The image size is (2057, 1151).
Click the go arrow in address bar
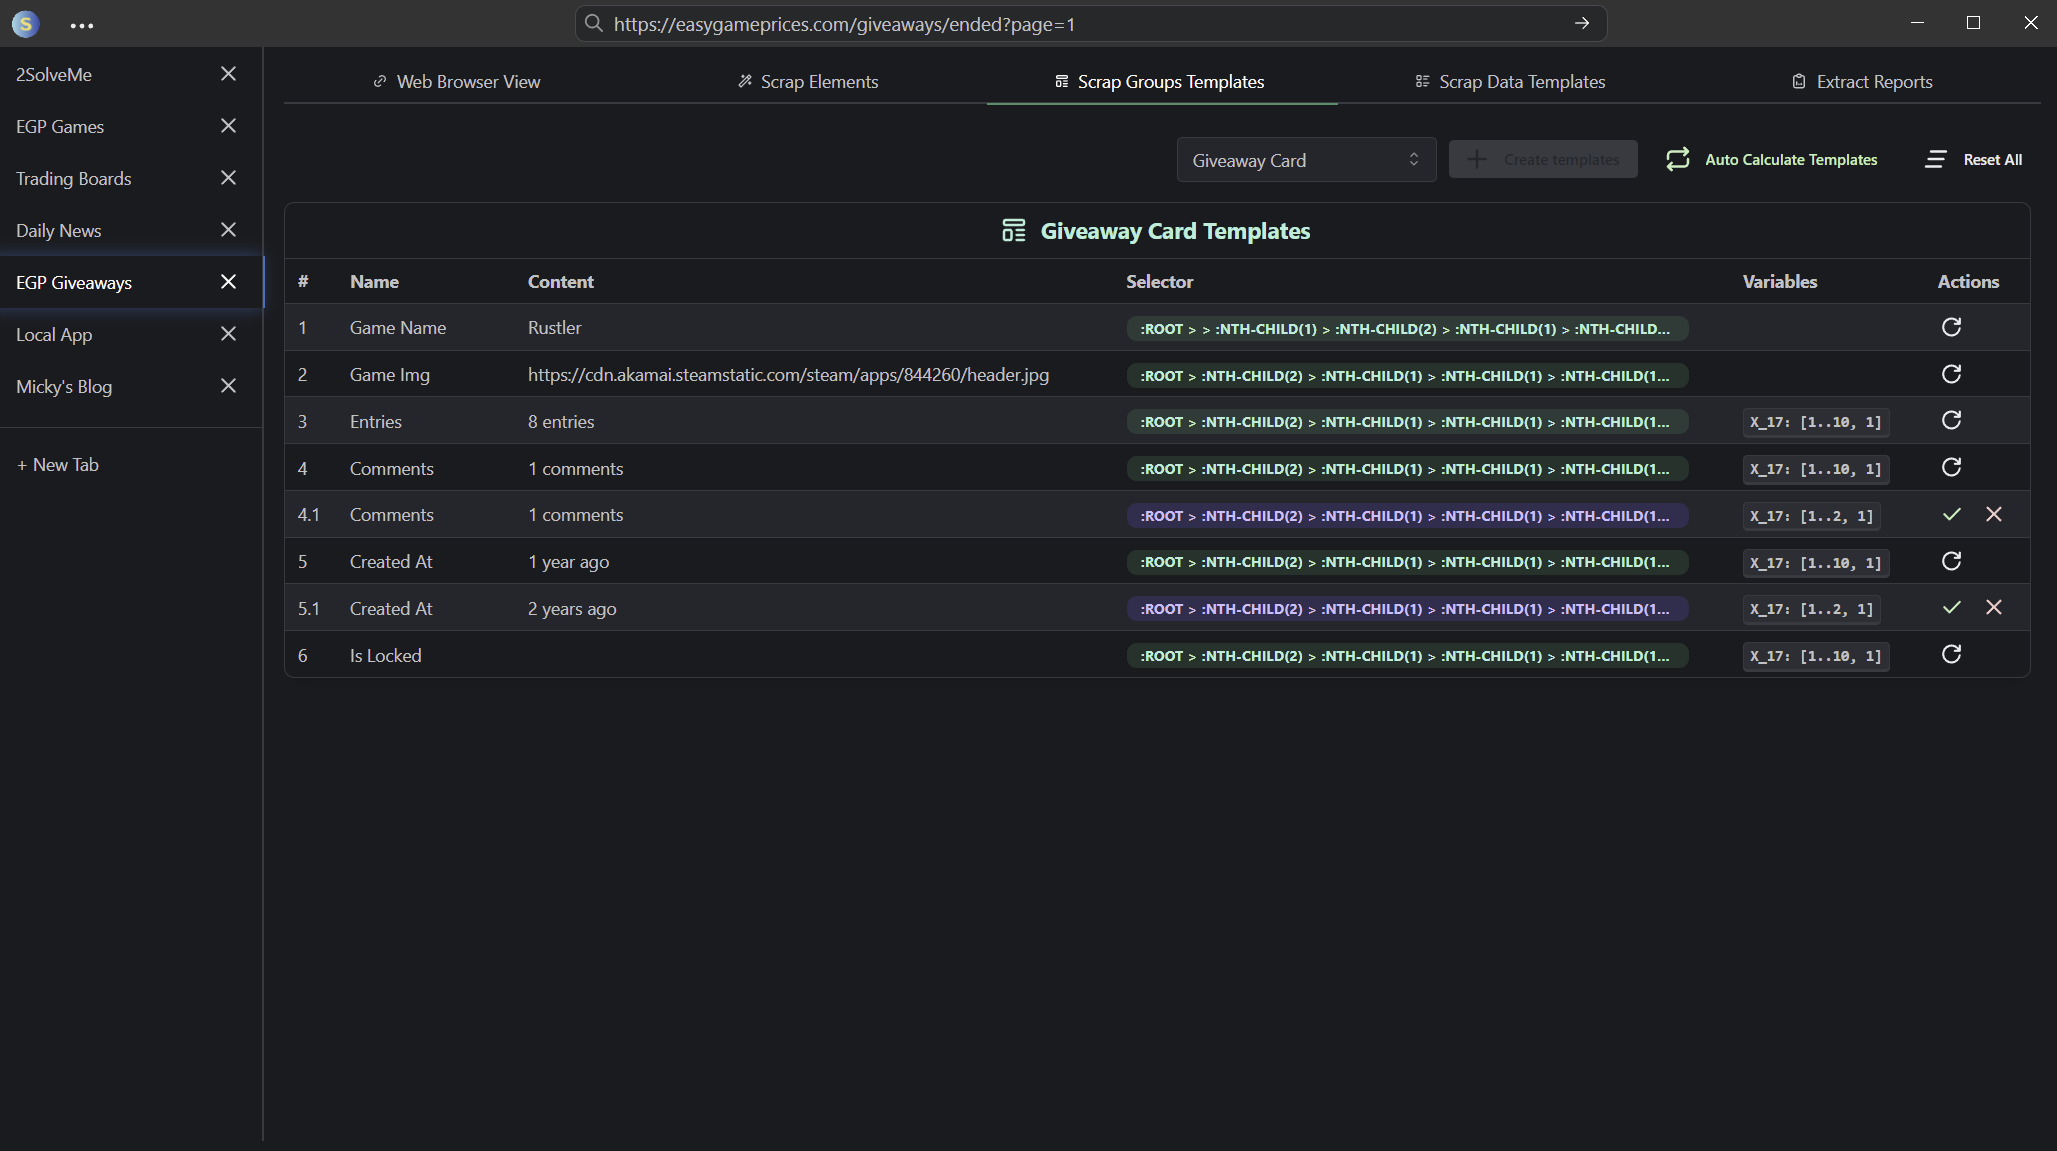click(1582, 23)
